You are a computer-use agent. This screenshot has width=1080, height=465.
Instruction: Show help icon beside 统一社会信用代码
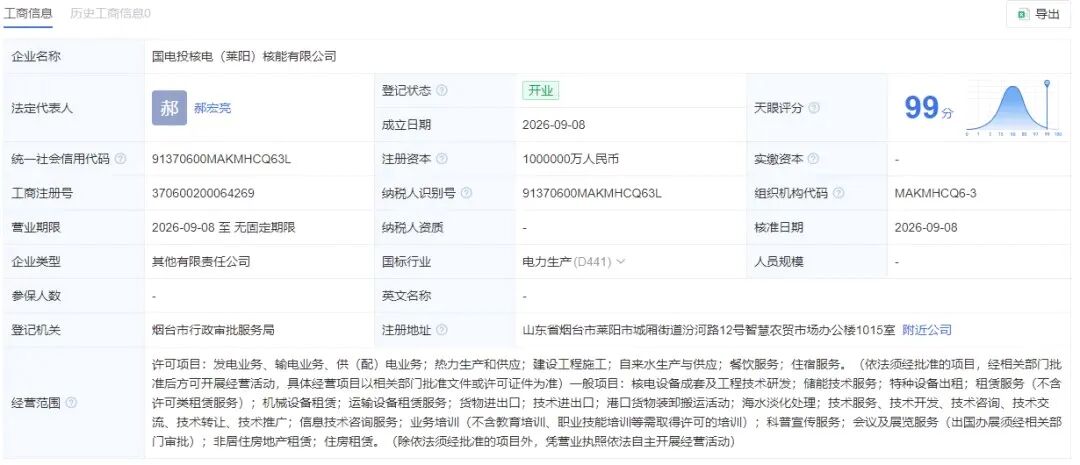click(121, 158)
